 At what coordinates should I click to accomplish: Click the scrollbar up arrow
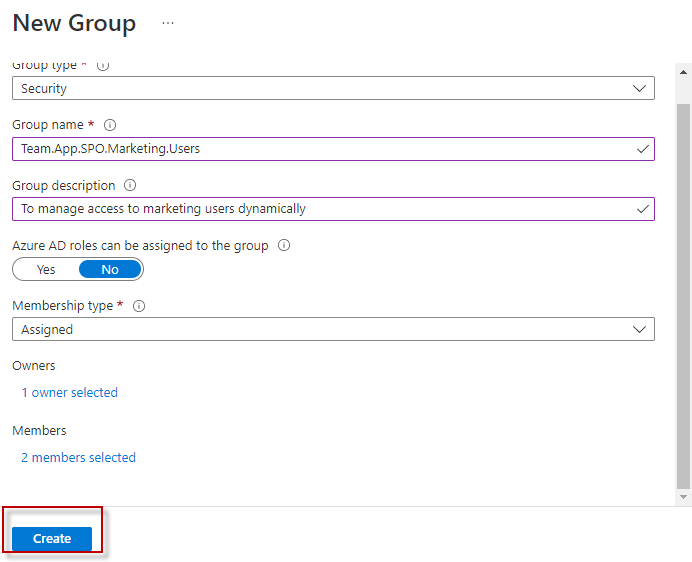coord(684,71)
